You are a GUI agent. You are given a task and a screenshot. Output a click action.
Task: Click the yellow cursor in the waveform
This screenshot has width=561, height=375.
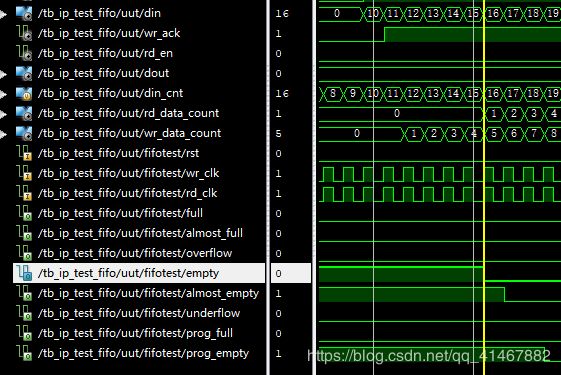484,188
